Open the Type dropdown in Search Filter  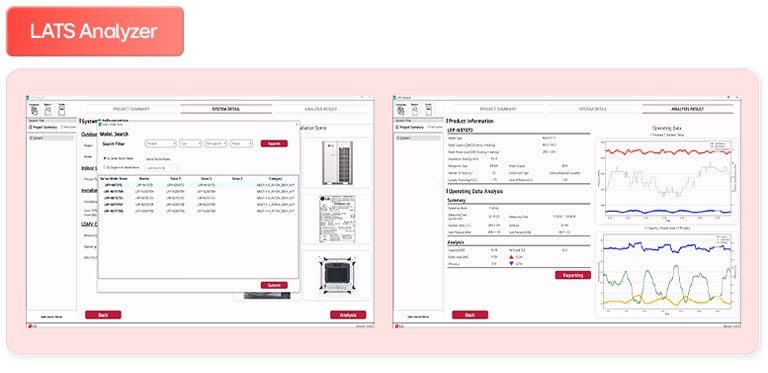coord(190,143)
